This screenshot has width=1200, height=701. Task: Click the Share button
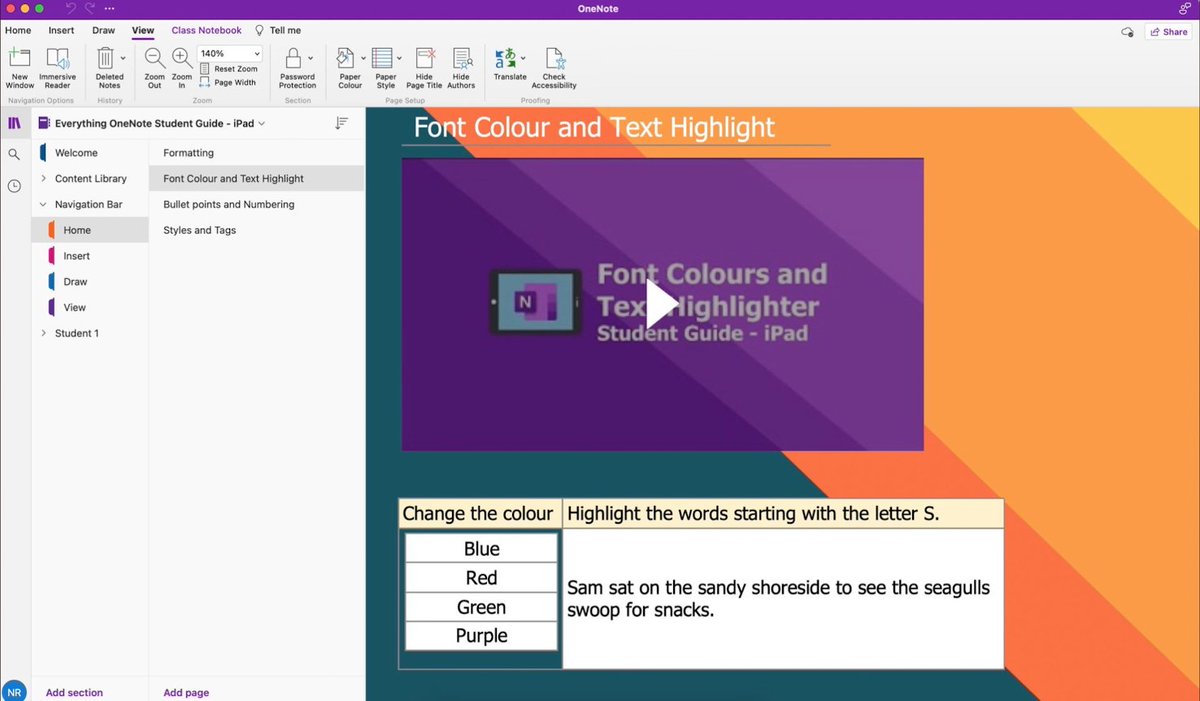tap(1169, 32)
